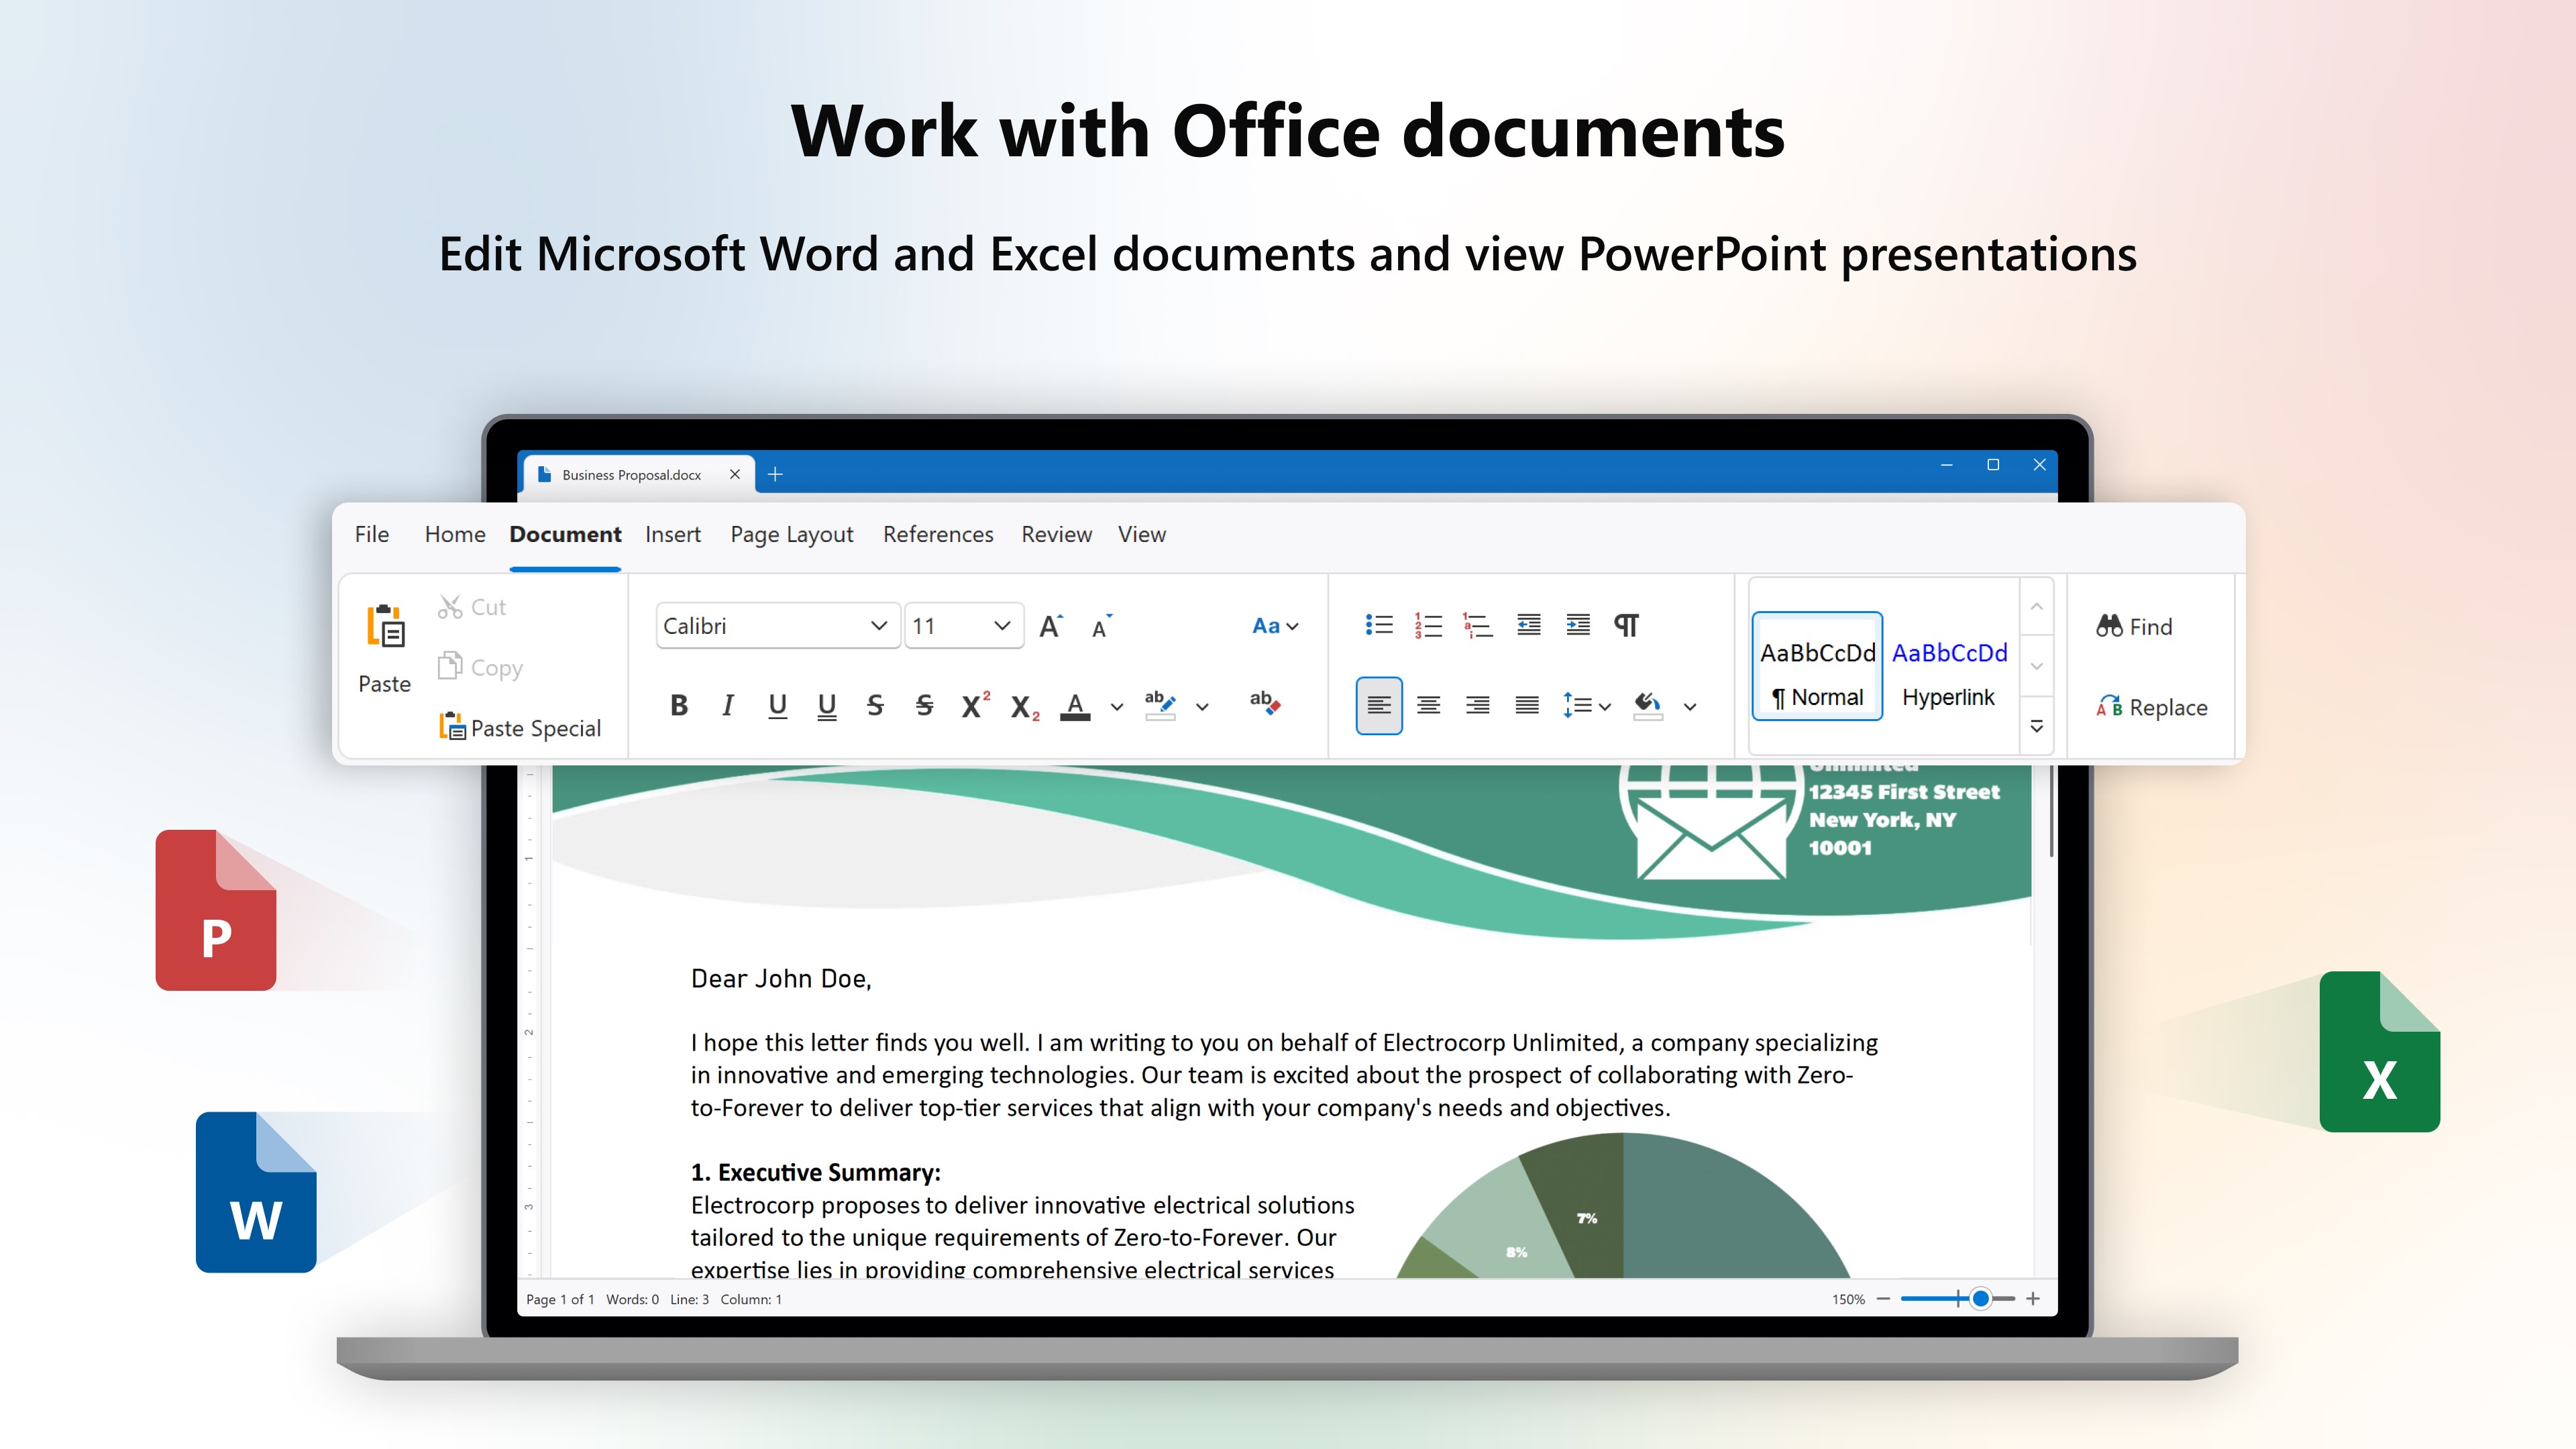The height and width of the screenshot is (1449, 2576).
Task: Apply subscript formatting
Action: 1024,707
